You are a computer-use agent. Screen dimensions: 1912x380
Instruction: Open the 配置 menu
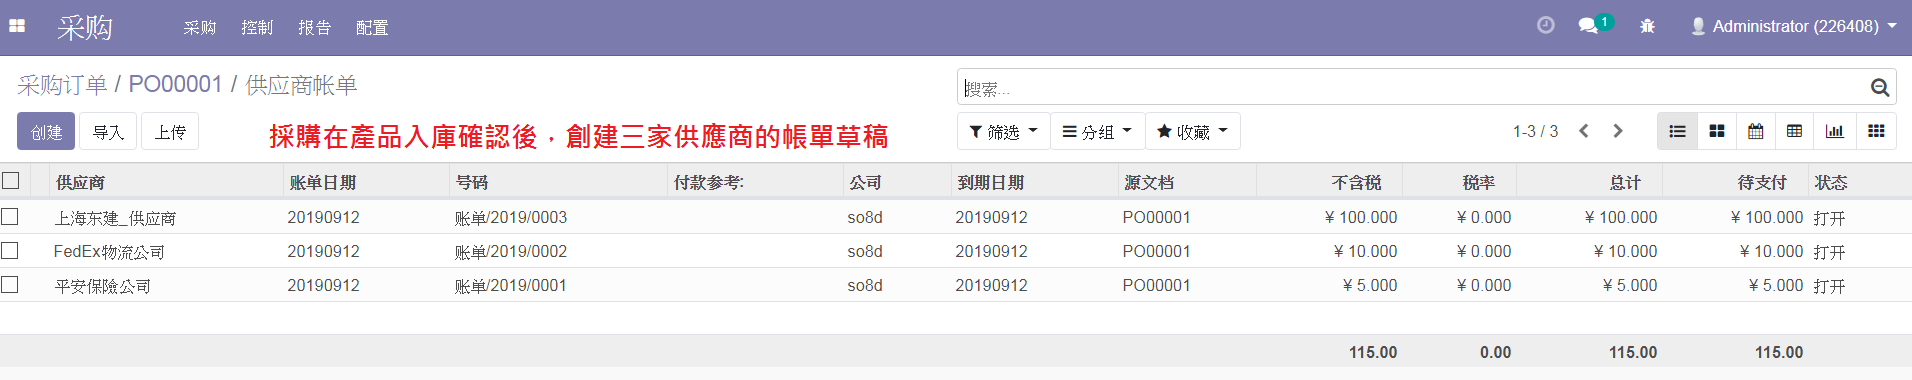pyautogui.click(x=372, y=27)
